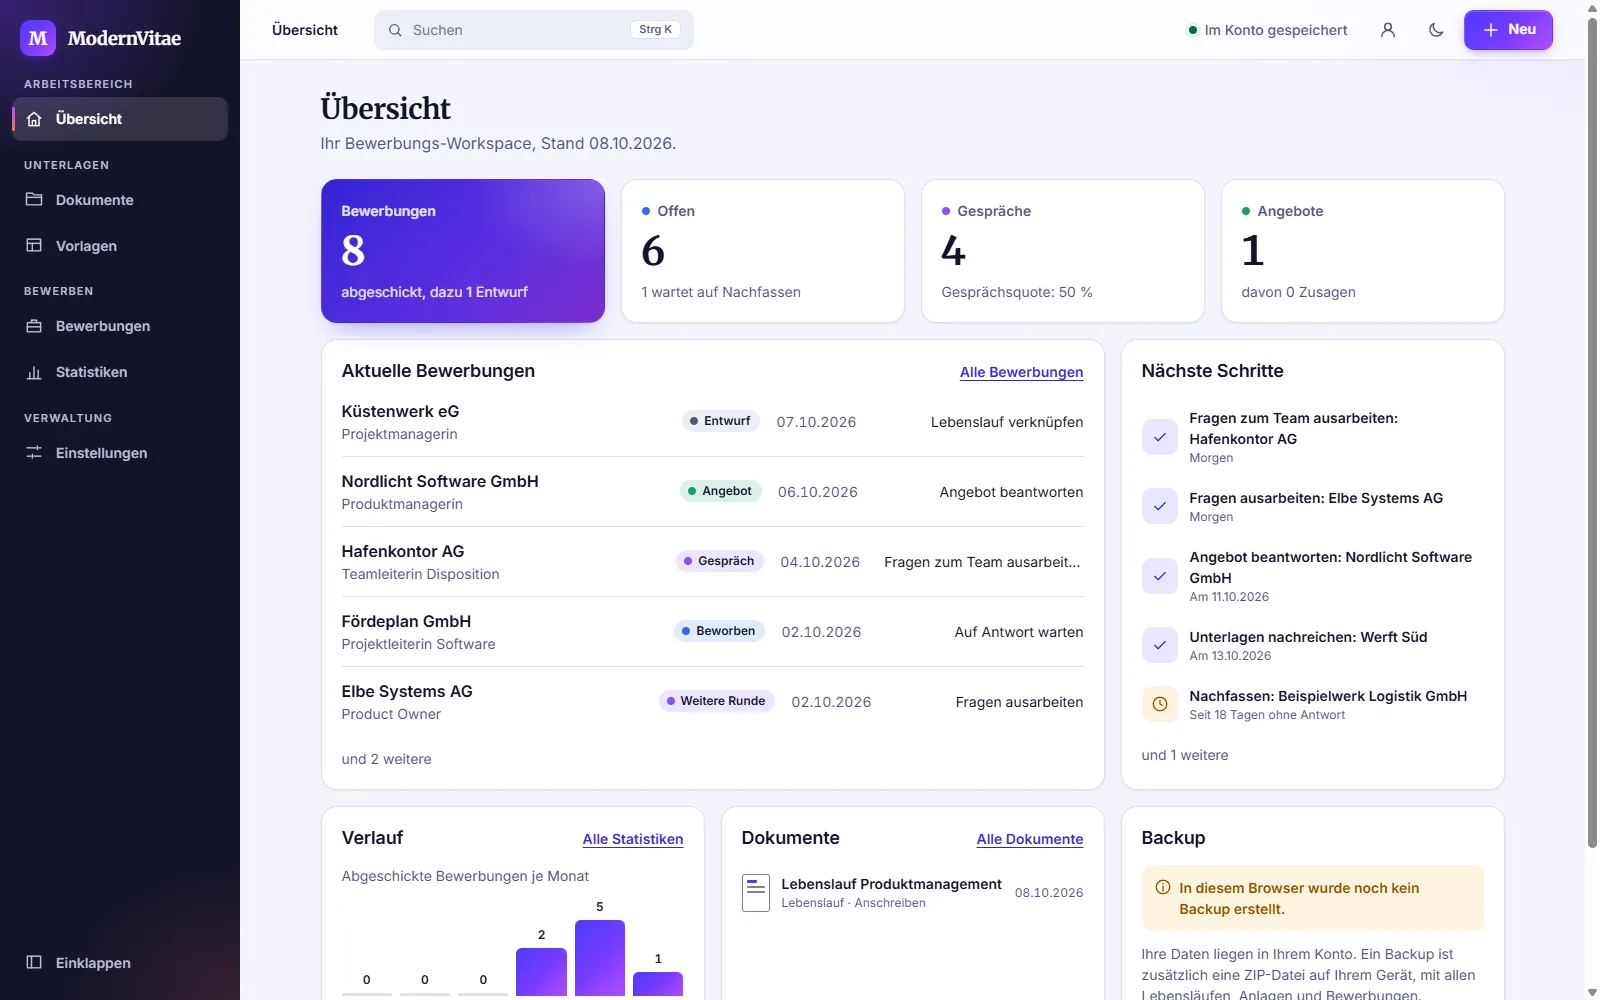The image size is (1600, 1000).
Task: Open the Alle Bewerbungen link
Action: [1021, 372]
